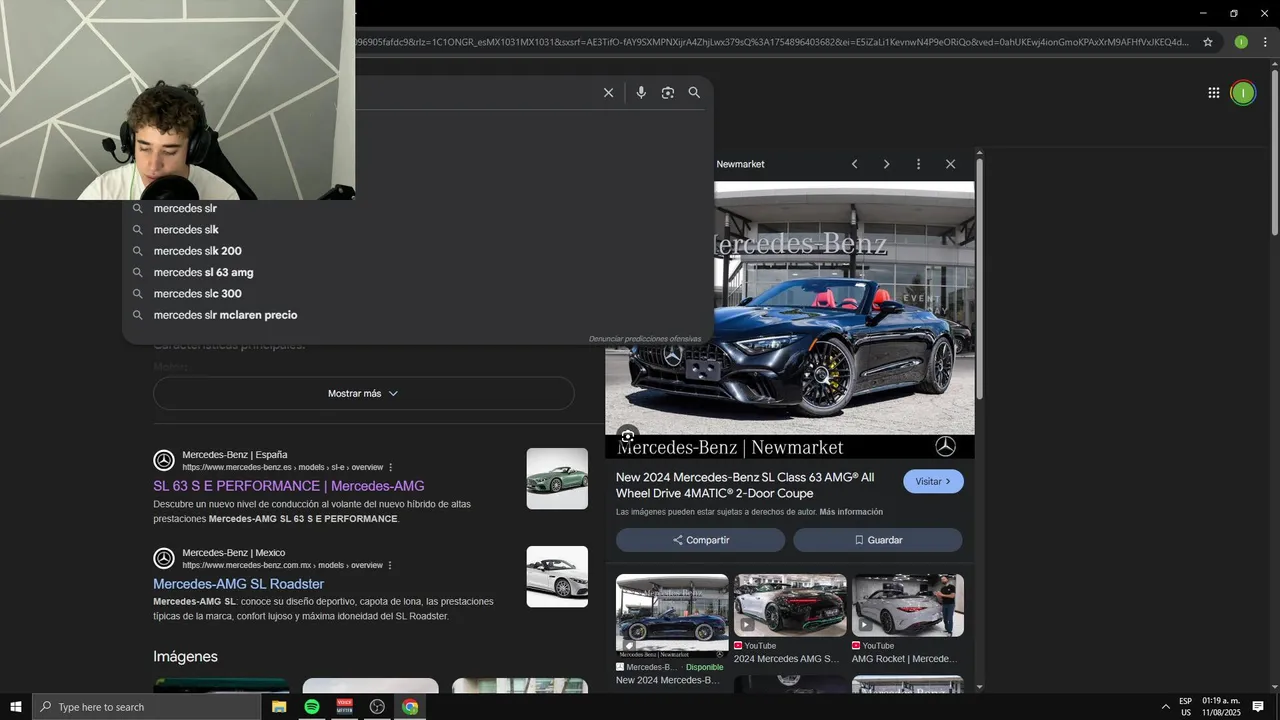Expand results with Mostrar más

click(364, 394)
